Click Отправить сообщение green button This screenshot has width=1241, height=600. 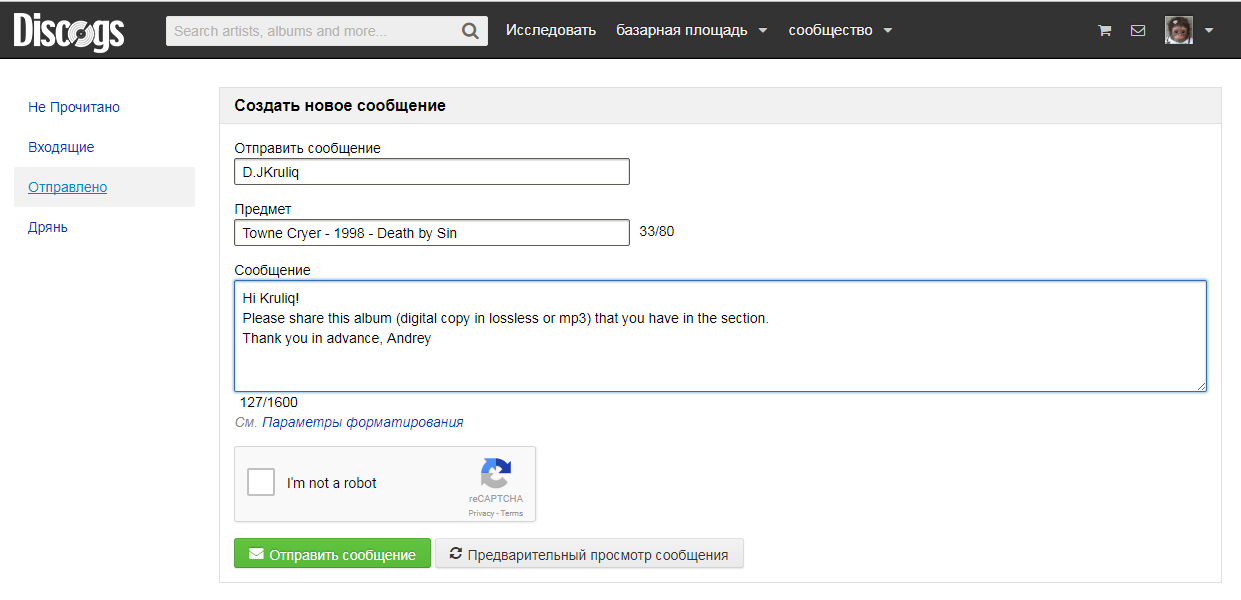point(332,554)
